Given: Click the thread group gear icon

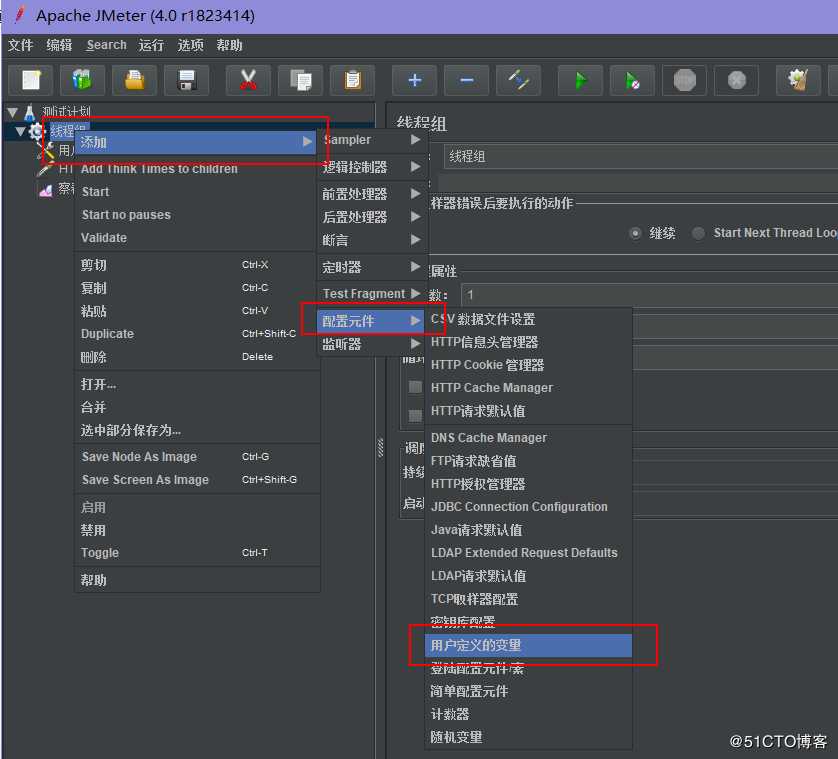Looking at the screenshot, I should (36, 131).
